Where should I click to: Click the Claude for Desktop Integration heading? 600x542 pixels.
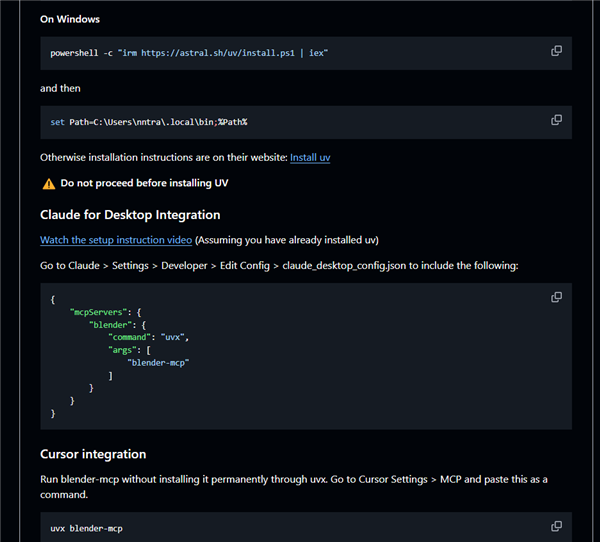(130, 215)
